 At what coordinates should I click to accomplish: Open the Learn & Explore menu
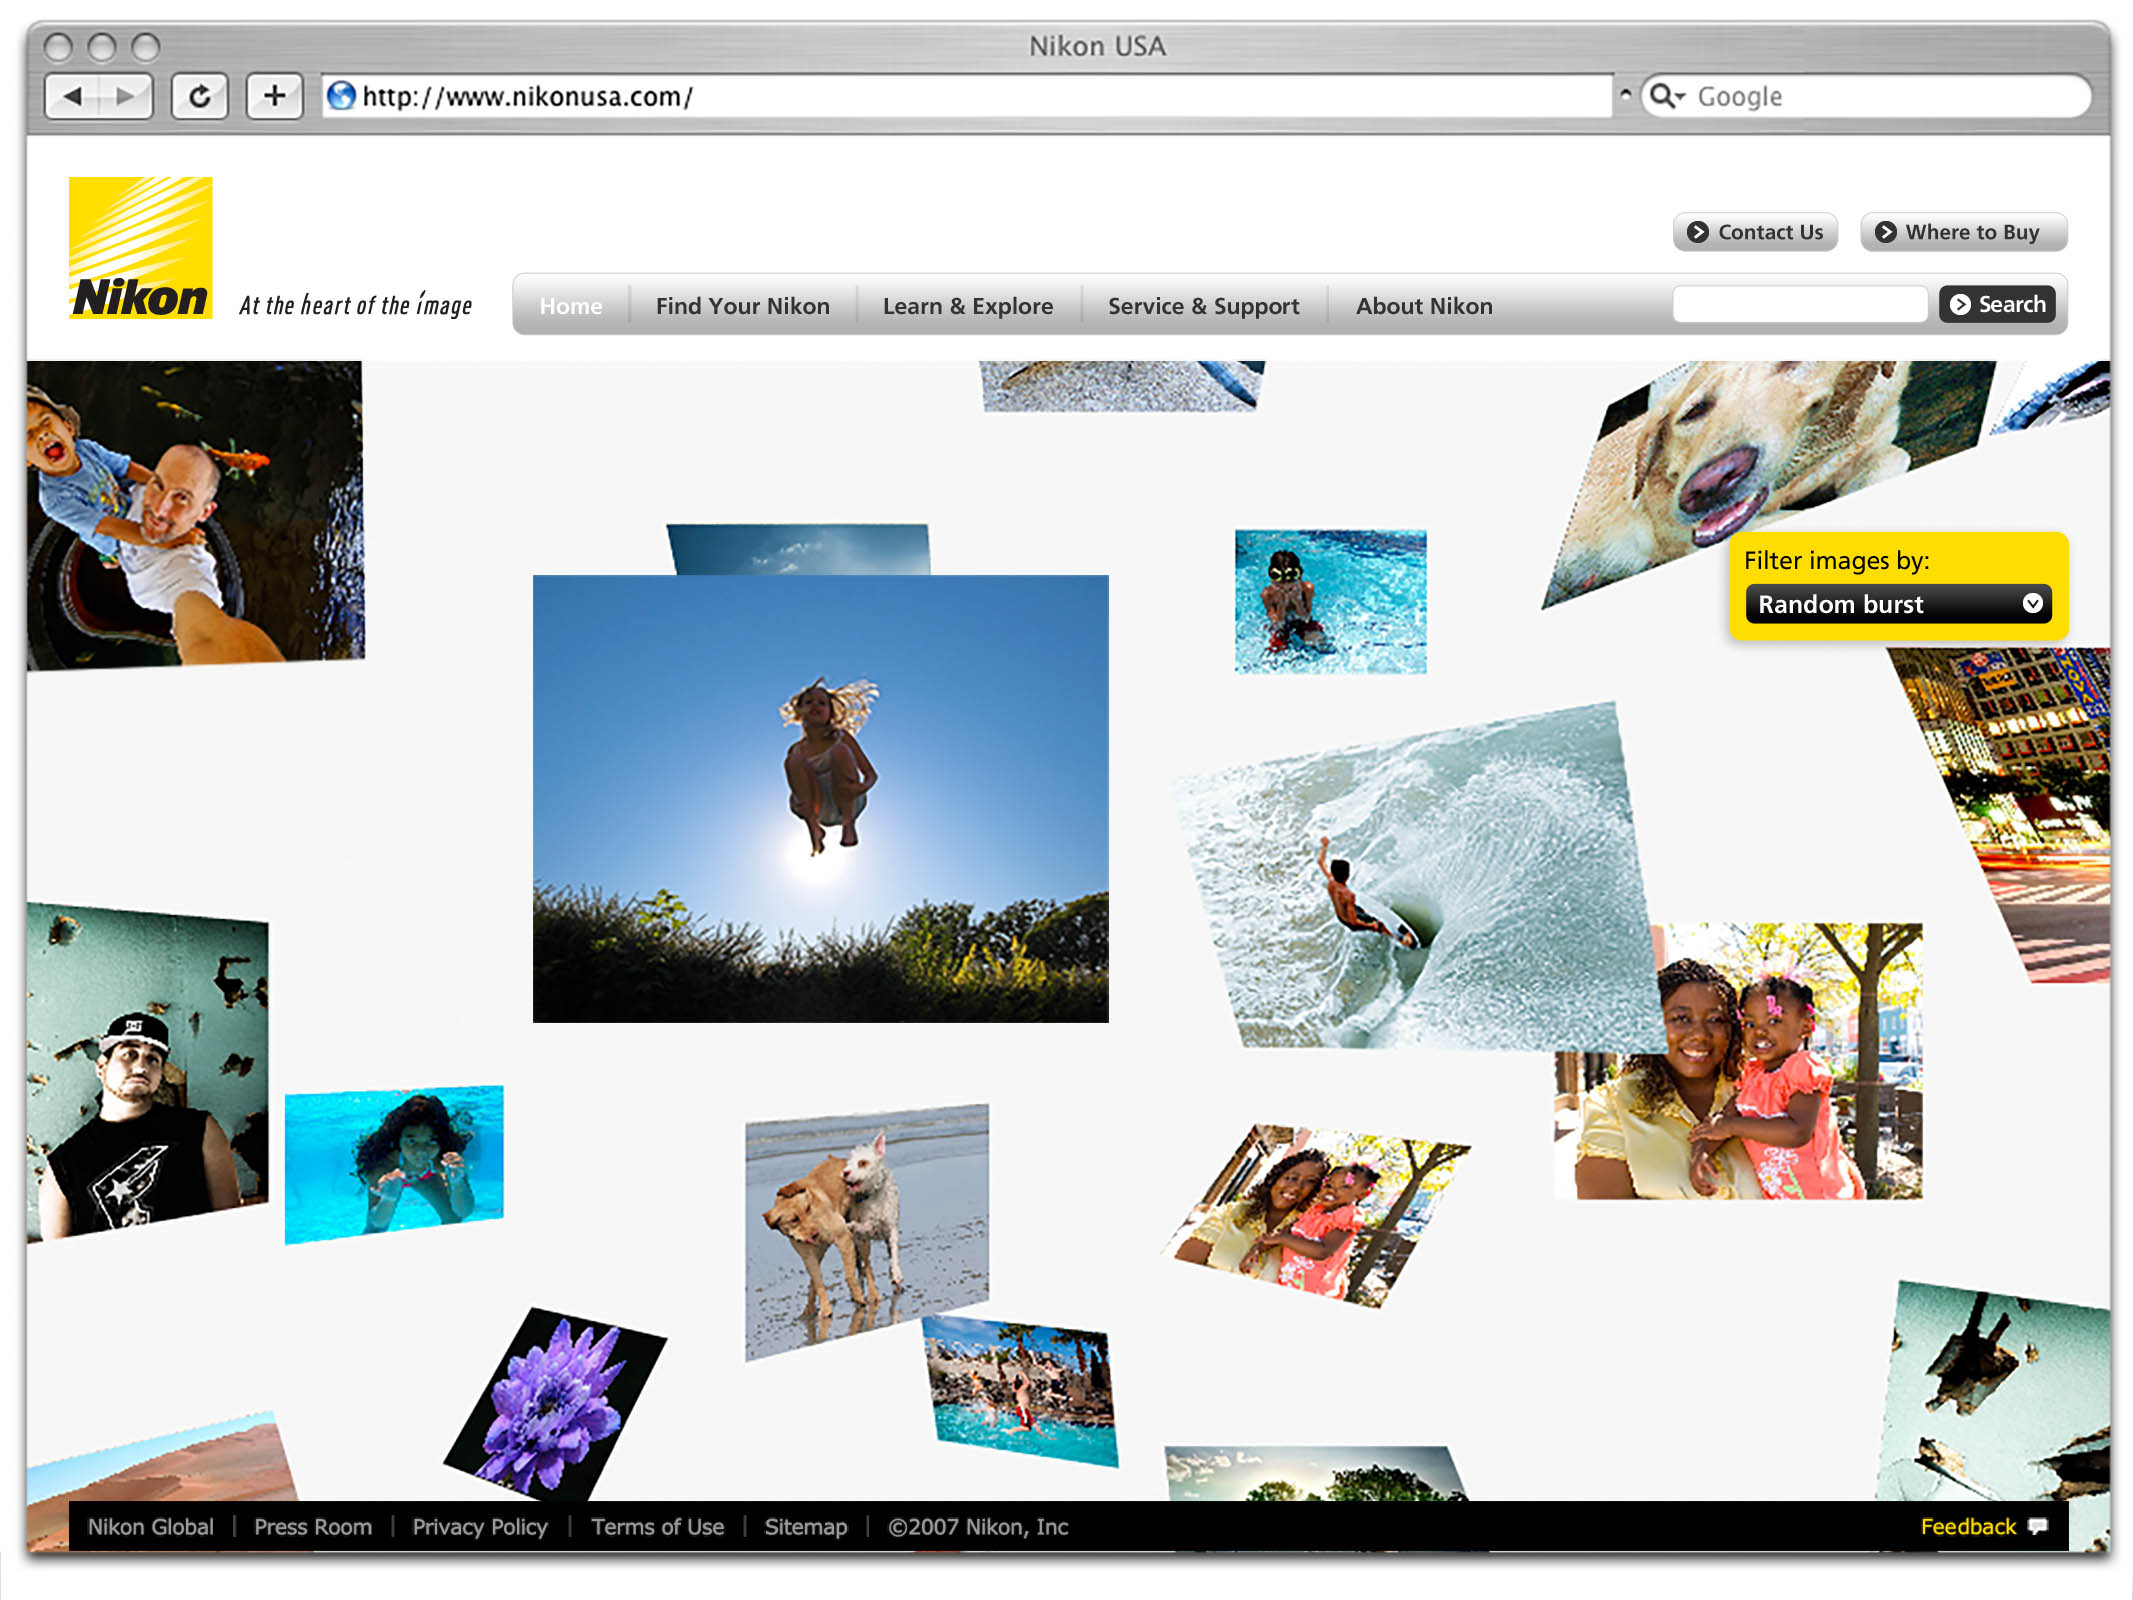(967, 306)
